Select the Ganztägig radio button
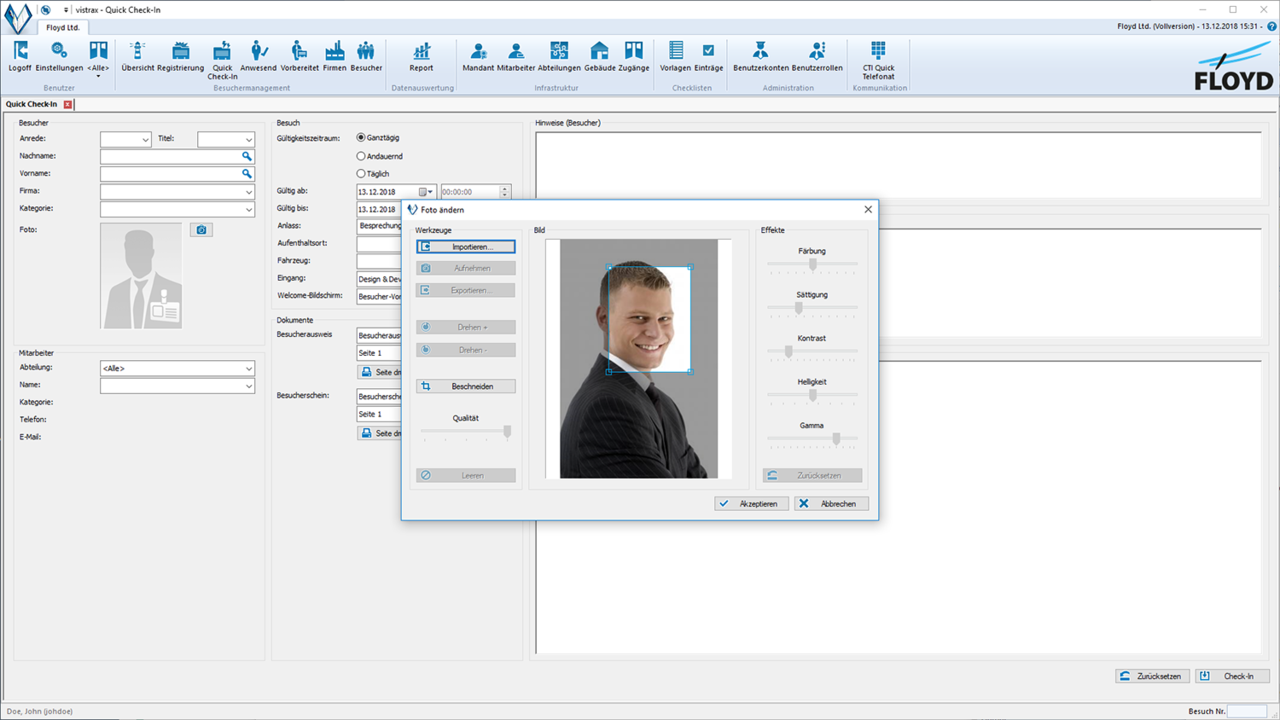 click(x=361, y=137)
